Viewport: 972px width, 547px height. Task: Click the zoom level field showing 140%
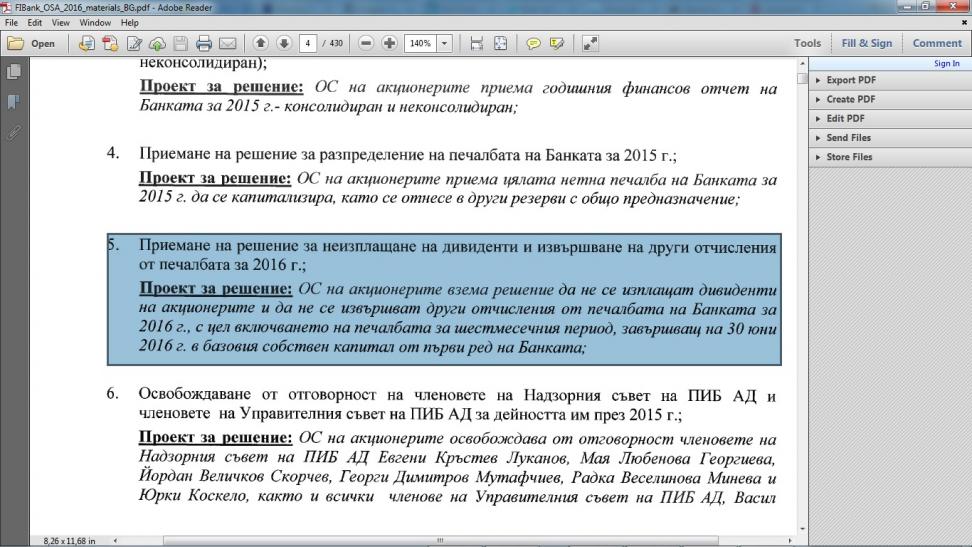click(421, 43)
